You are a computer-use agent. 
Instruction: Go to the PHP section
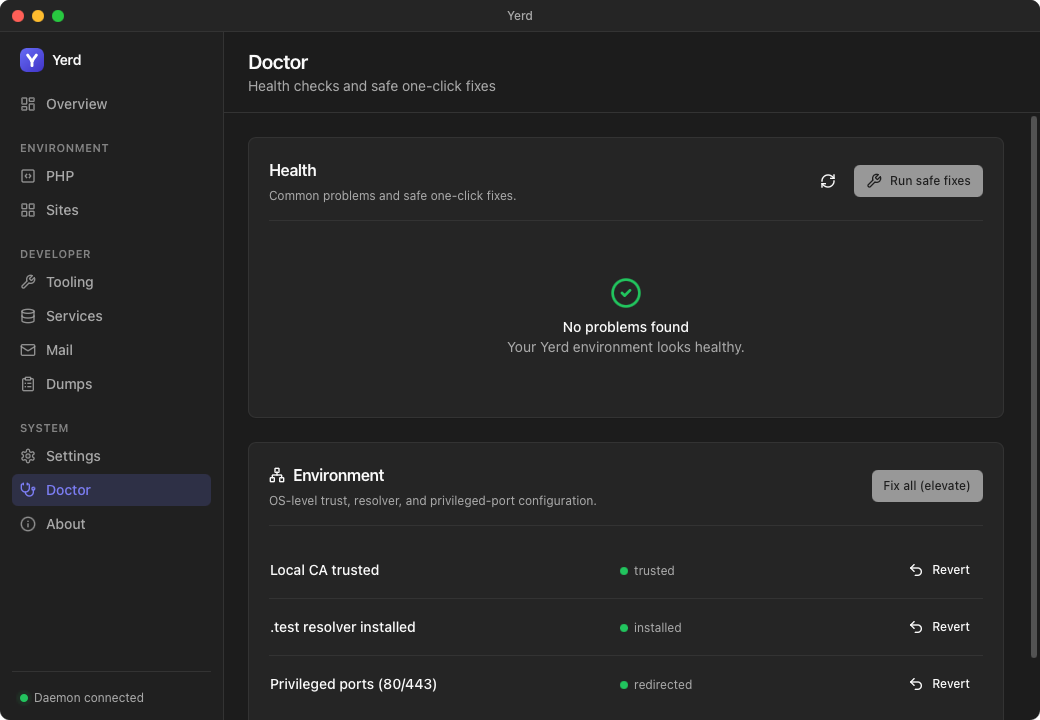(x=111, y=176)
